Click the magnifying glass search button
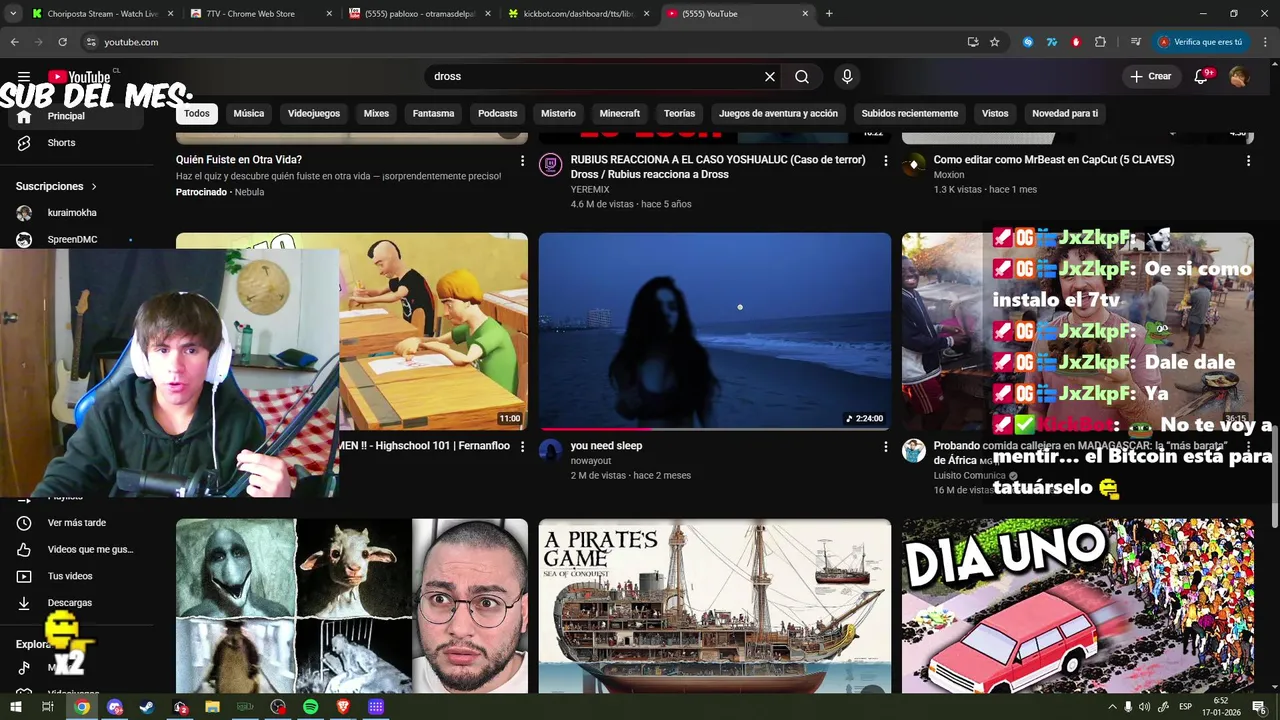Viewport: 1280px width, 720px height. (x=802, y=76)
